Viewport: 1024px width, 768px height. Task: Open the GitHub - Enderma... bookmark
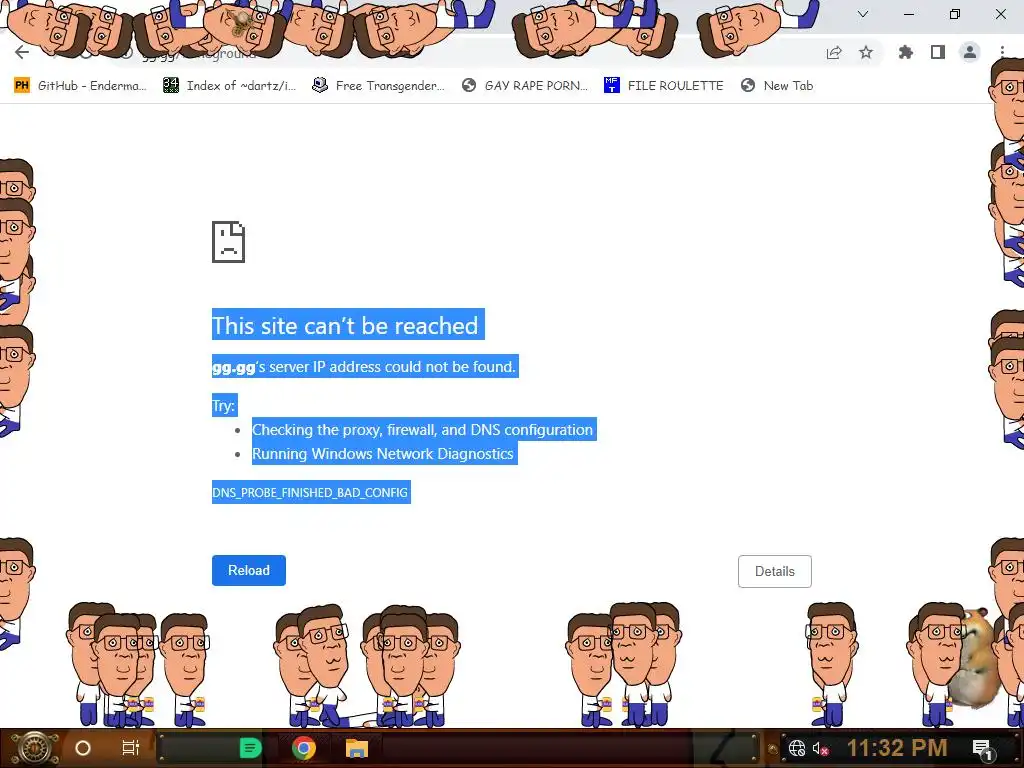click(x=80, y=86)
